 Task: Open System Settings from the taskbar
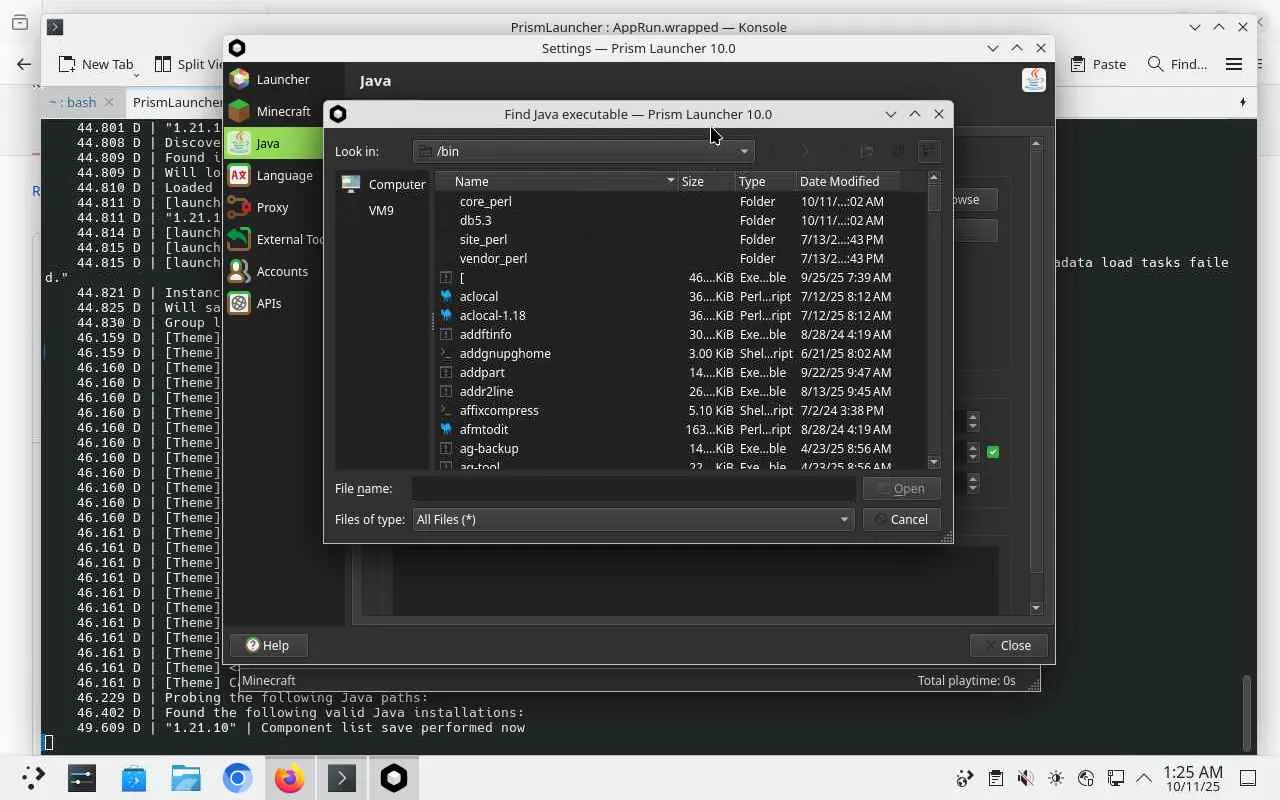pos(82,778)
